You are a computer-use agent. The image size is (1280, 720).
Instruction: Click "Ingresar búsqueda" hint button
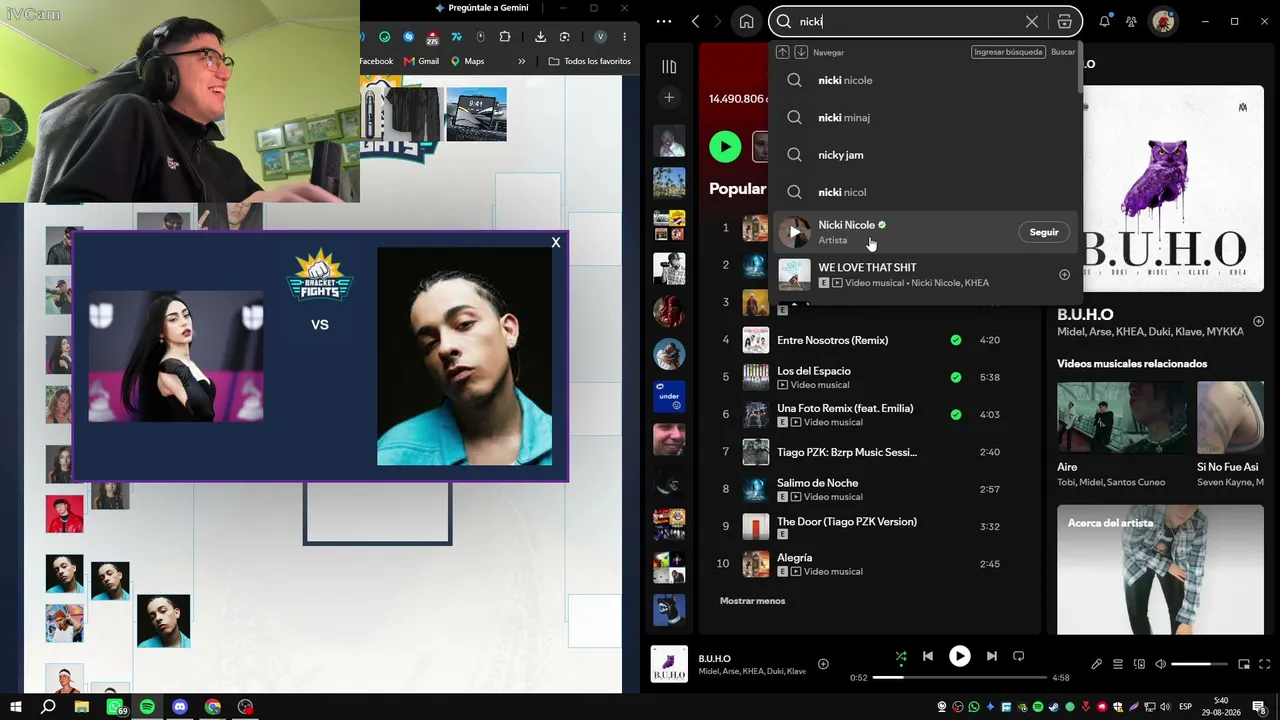coord(1008,52)
